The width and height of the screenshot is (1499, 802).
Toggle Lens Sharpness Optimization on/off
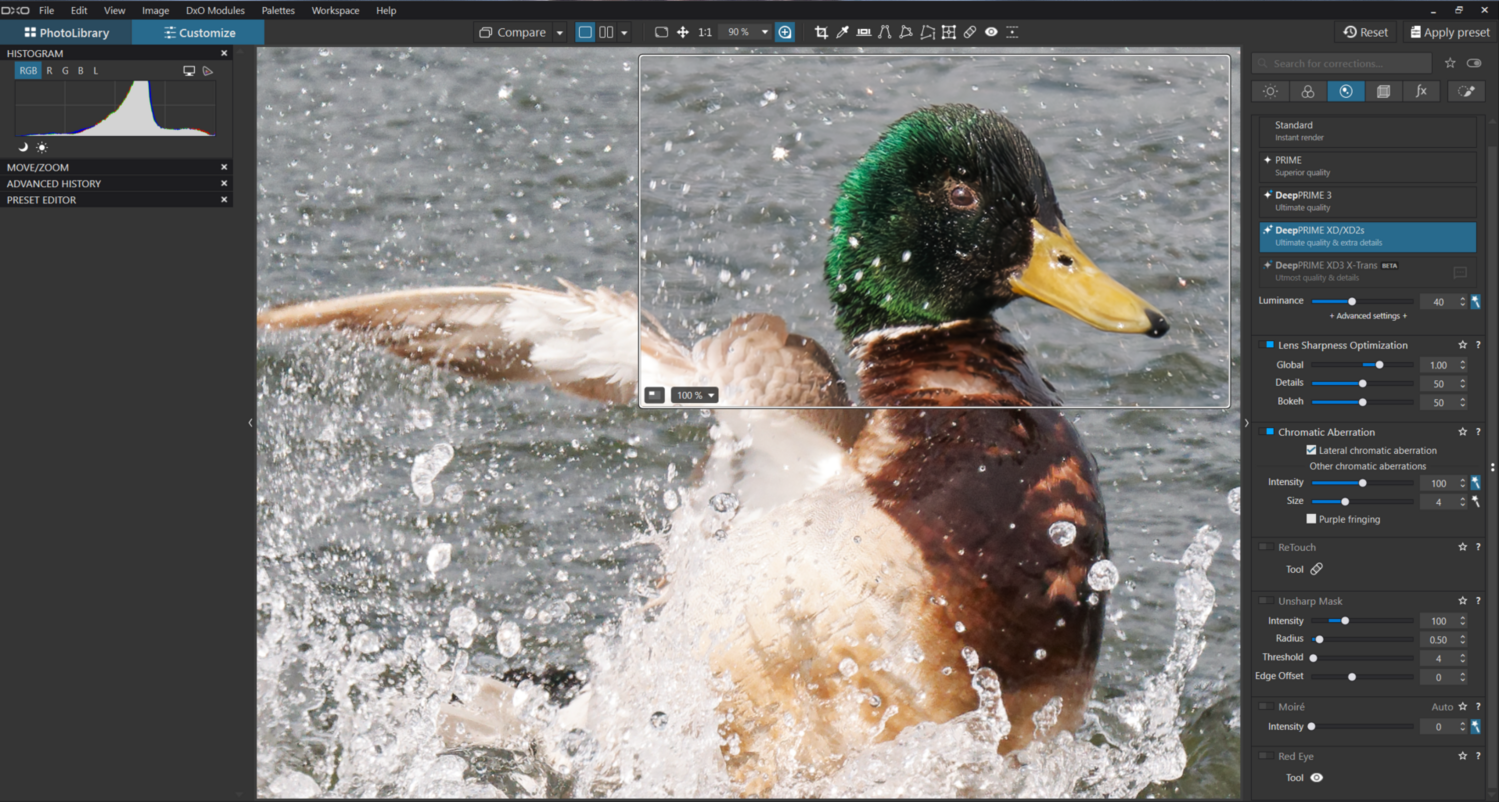point(1267,345)
